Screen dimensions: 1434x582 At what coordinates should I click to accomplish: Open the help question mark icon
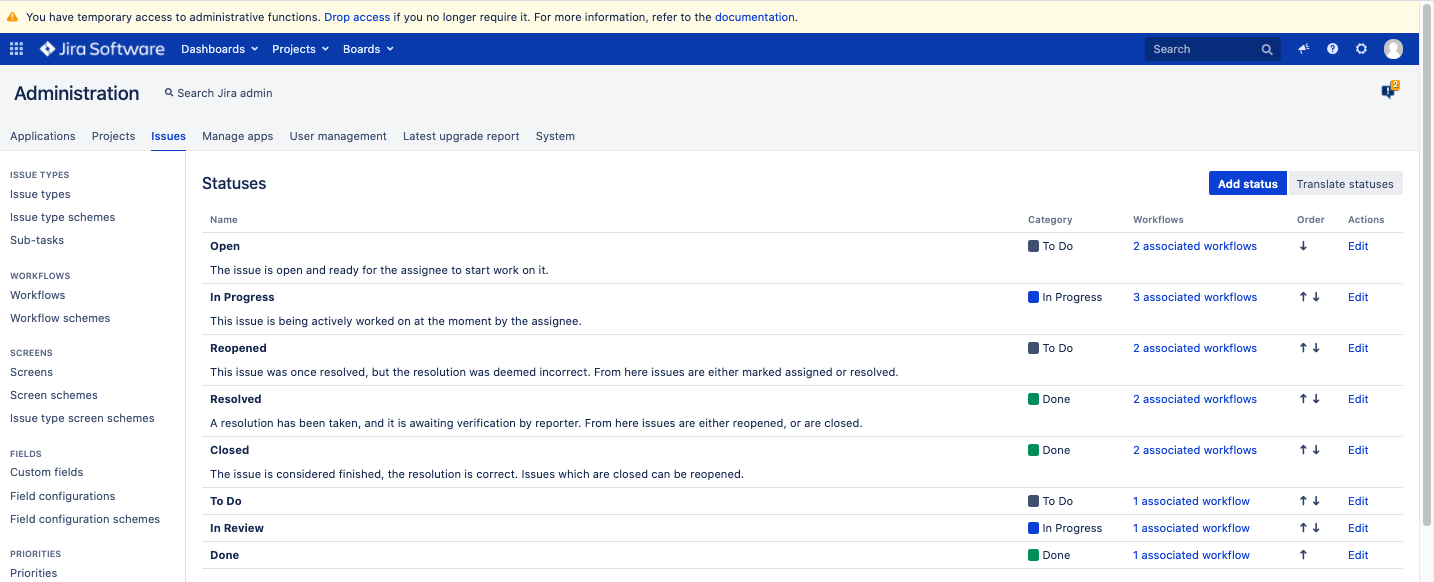click(1332, 49)
